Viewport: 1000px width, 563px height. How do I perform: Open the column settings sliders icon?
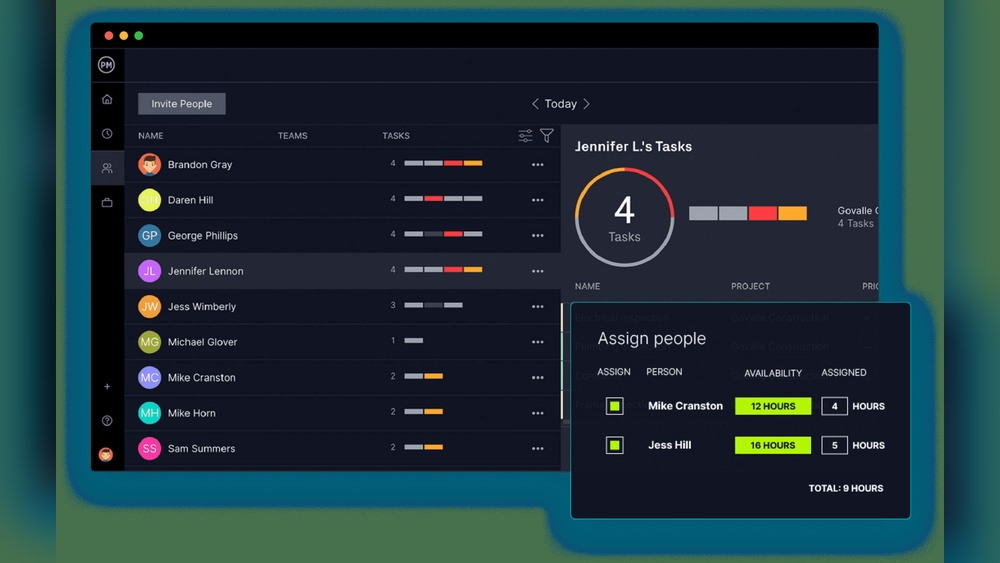coord(525,136)
